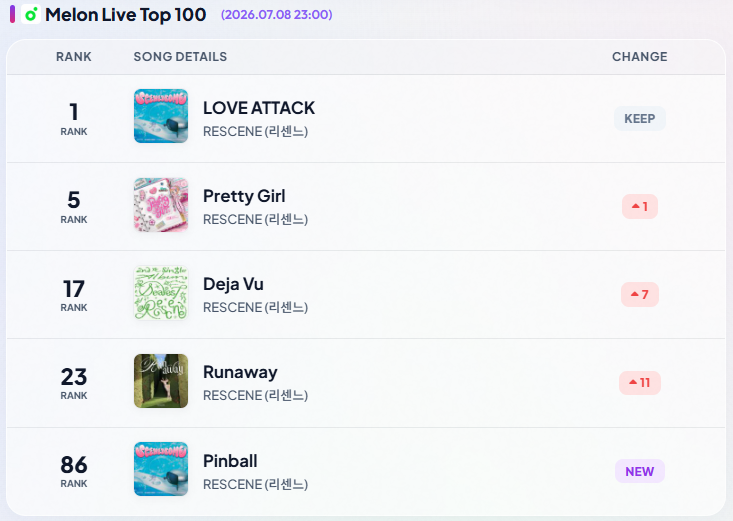Click the SONG DETAILS column header

pos(180,57)
